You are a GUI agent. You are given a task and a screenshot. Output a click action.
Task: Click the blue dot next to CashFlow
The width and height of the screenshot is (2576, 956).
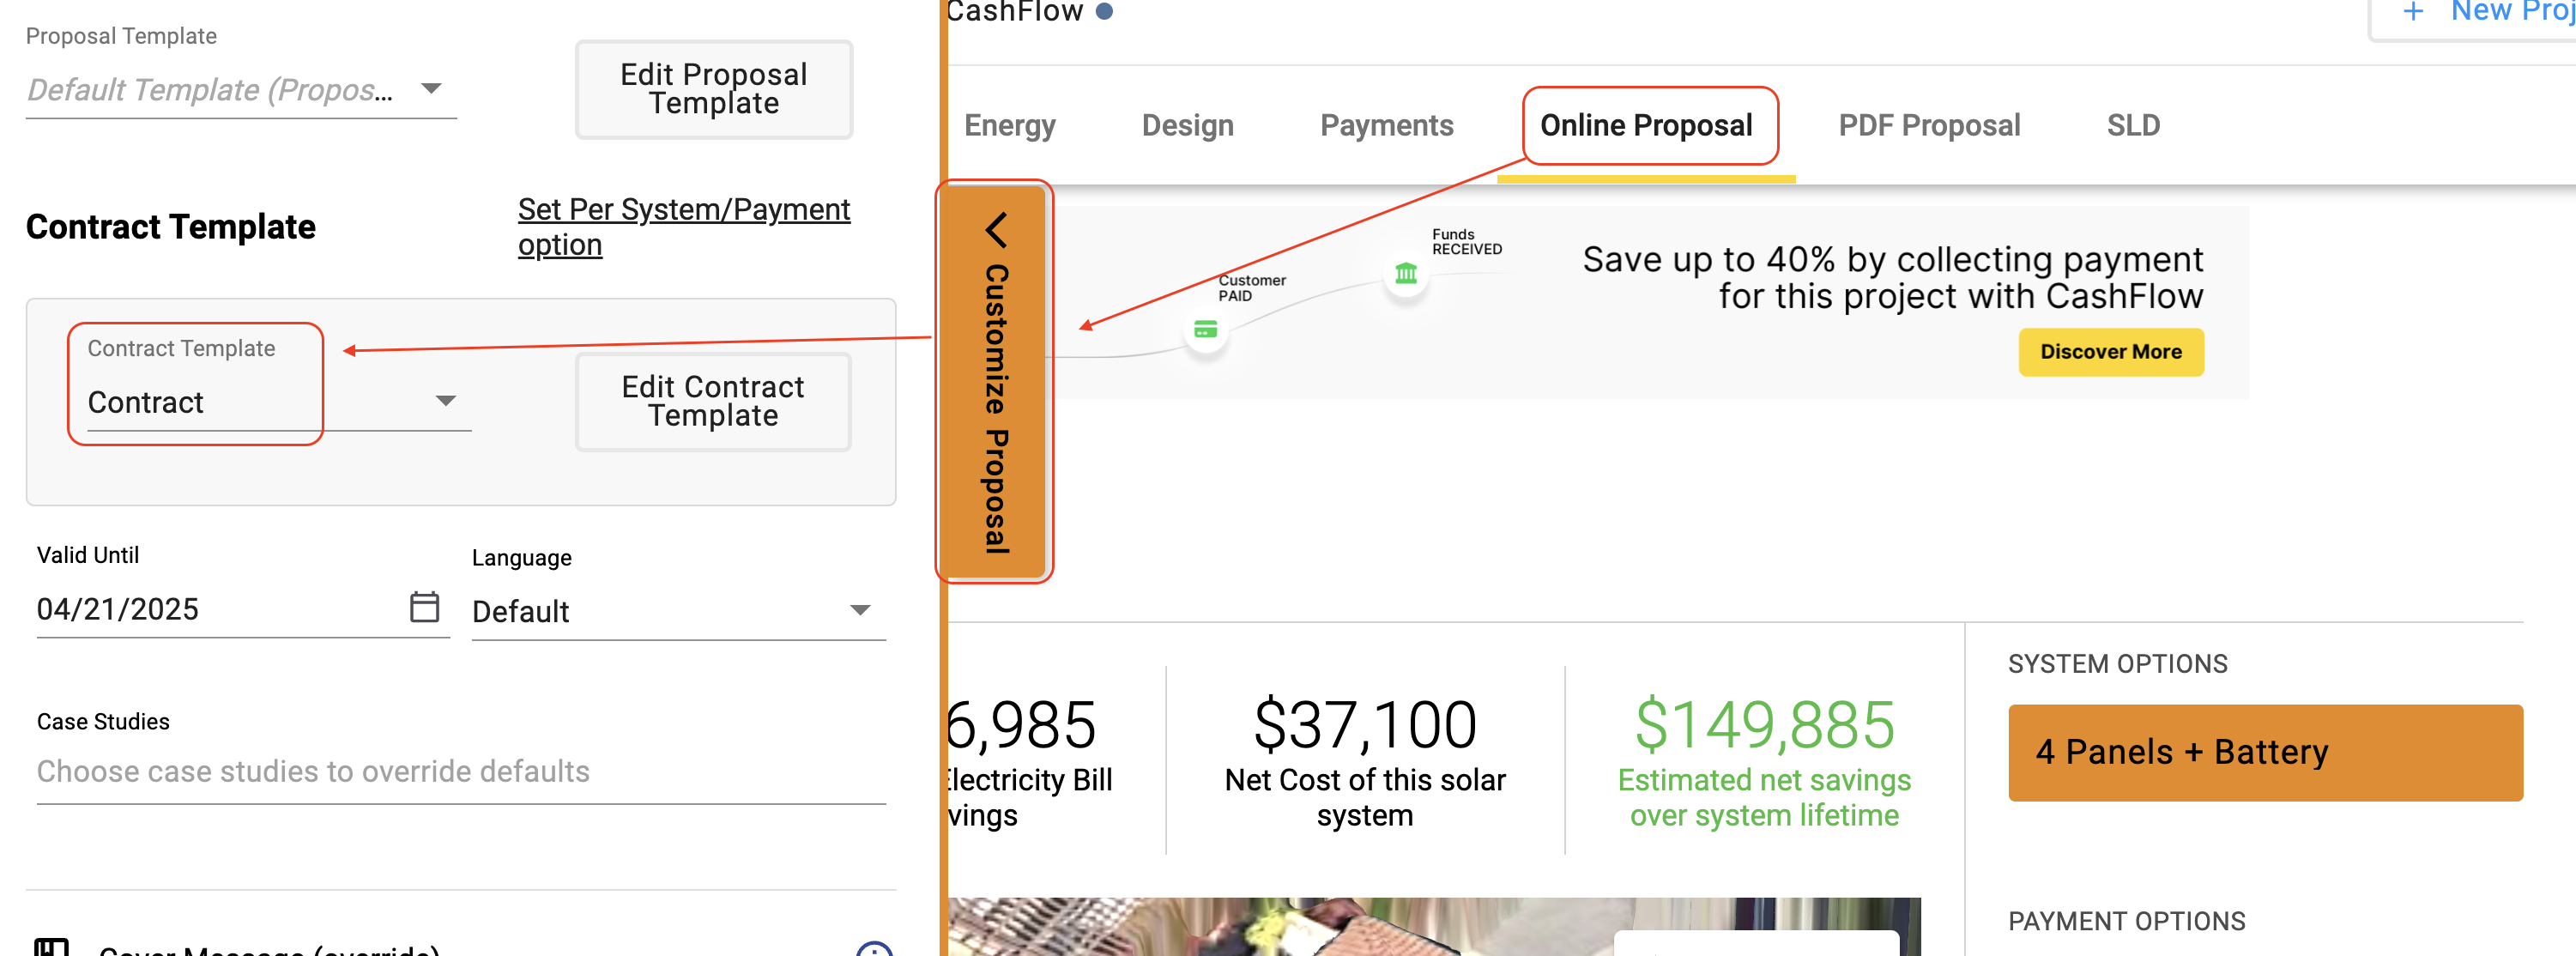coord(1104,11)
